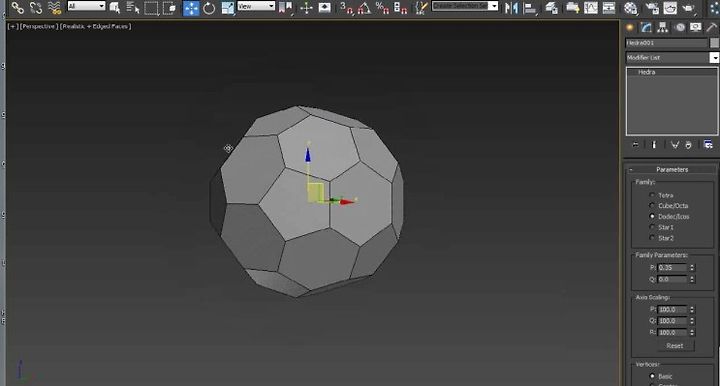The image size is (720, 386).
Task: Select the Star1 family radio button
Action: click(x=652, y=227)
